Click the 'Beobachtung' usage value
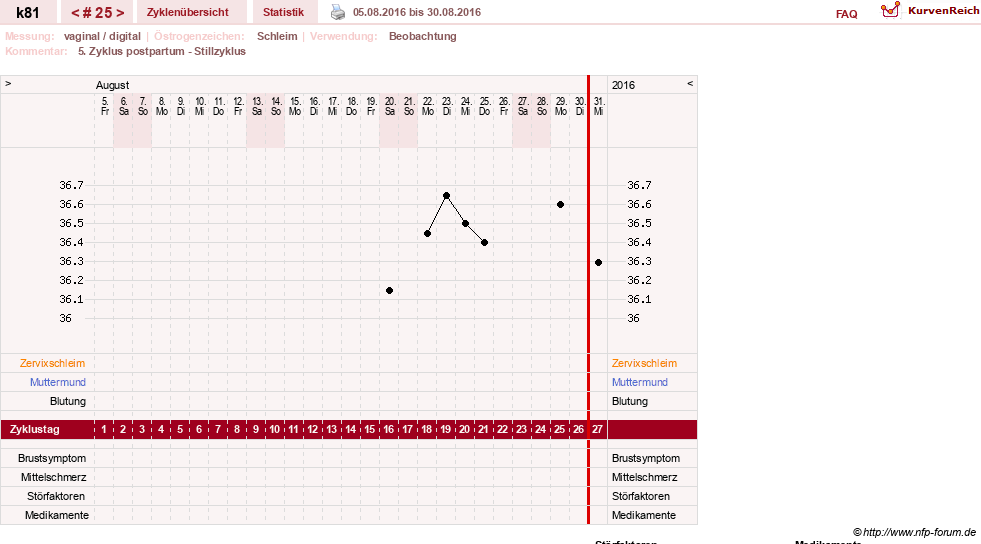 [x=422, y=36]
